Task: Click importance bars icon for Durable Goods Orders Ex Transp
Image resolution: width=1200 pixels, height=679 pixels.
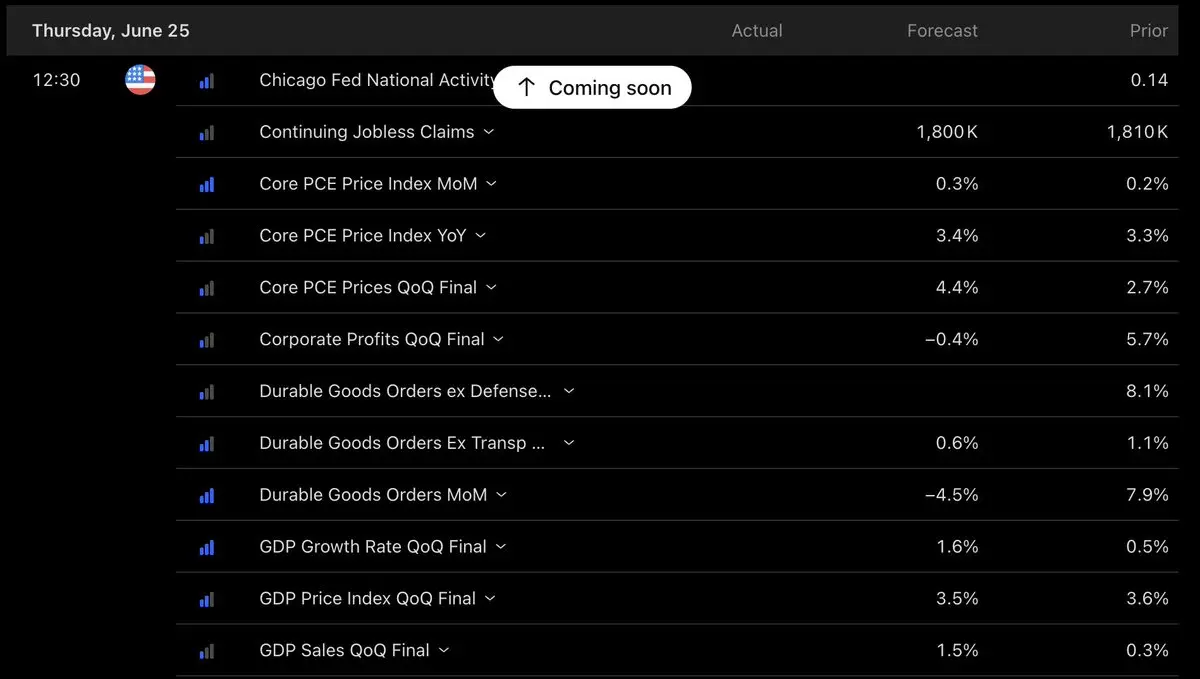Action: (x=207, y=445)
